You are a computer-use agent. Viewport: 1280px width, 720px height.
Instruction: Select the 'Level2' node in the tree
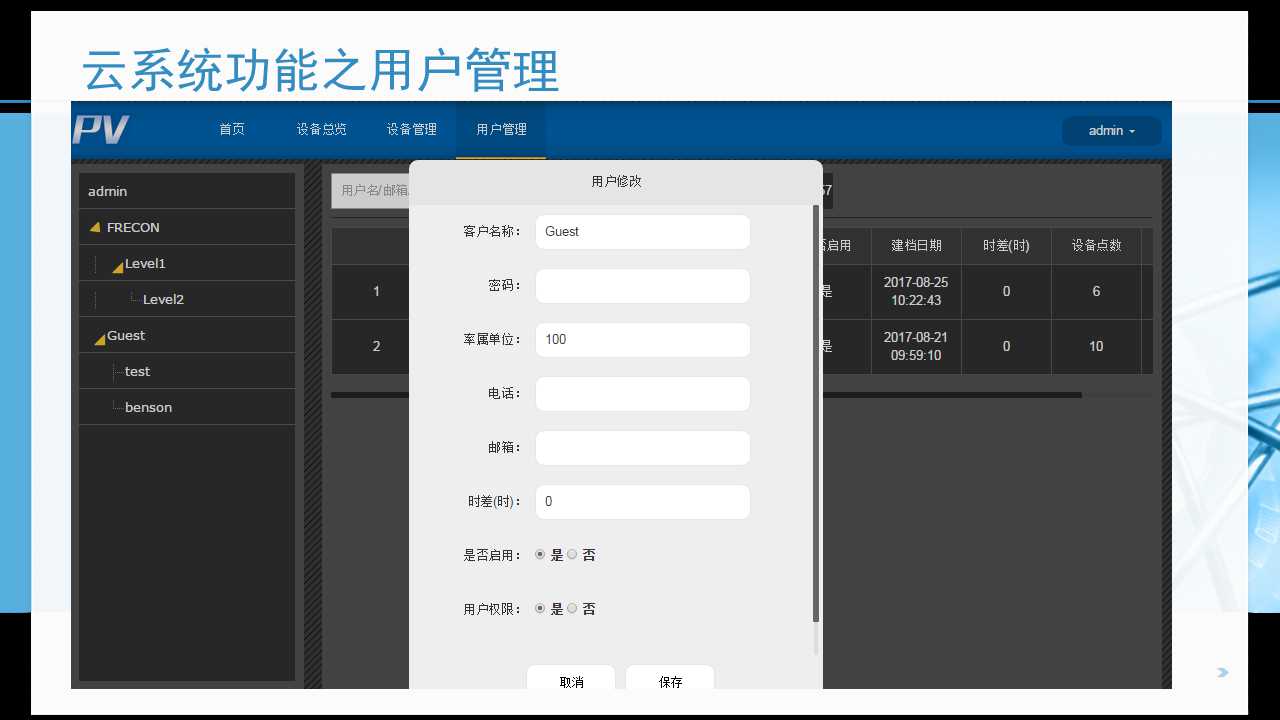163,299
